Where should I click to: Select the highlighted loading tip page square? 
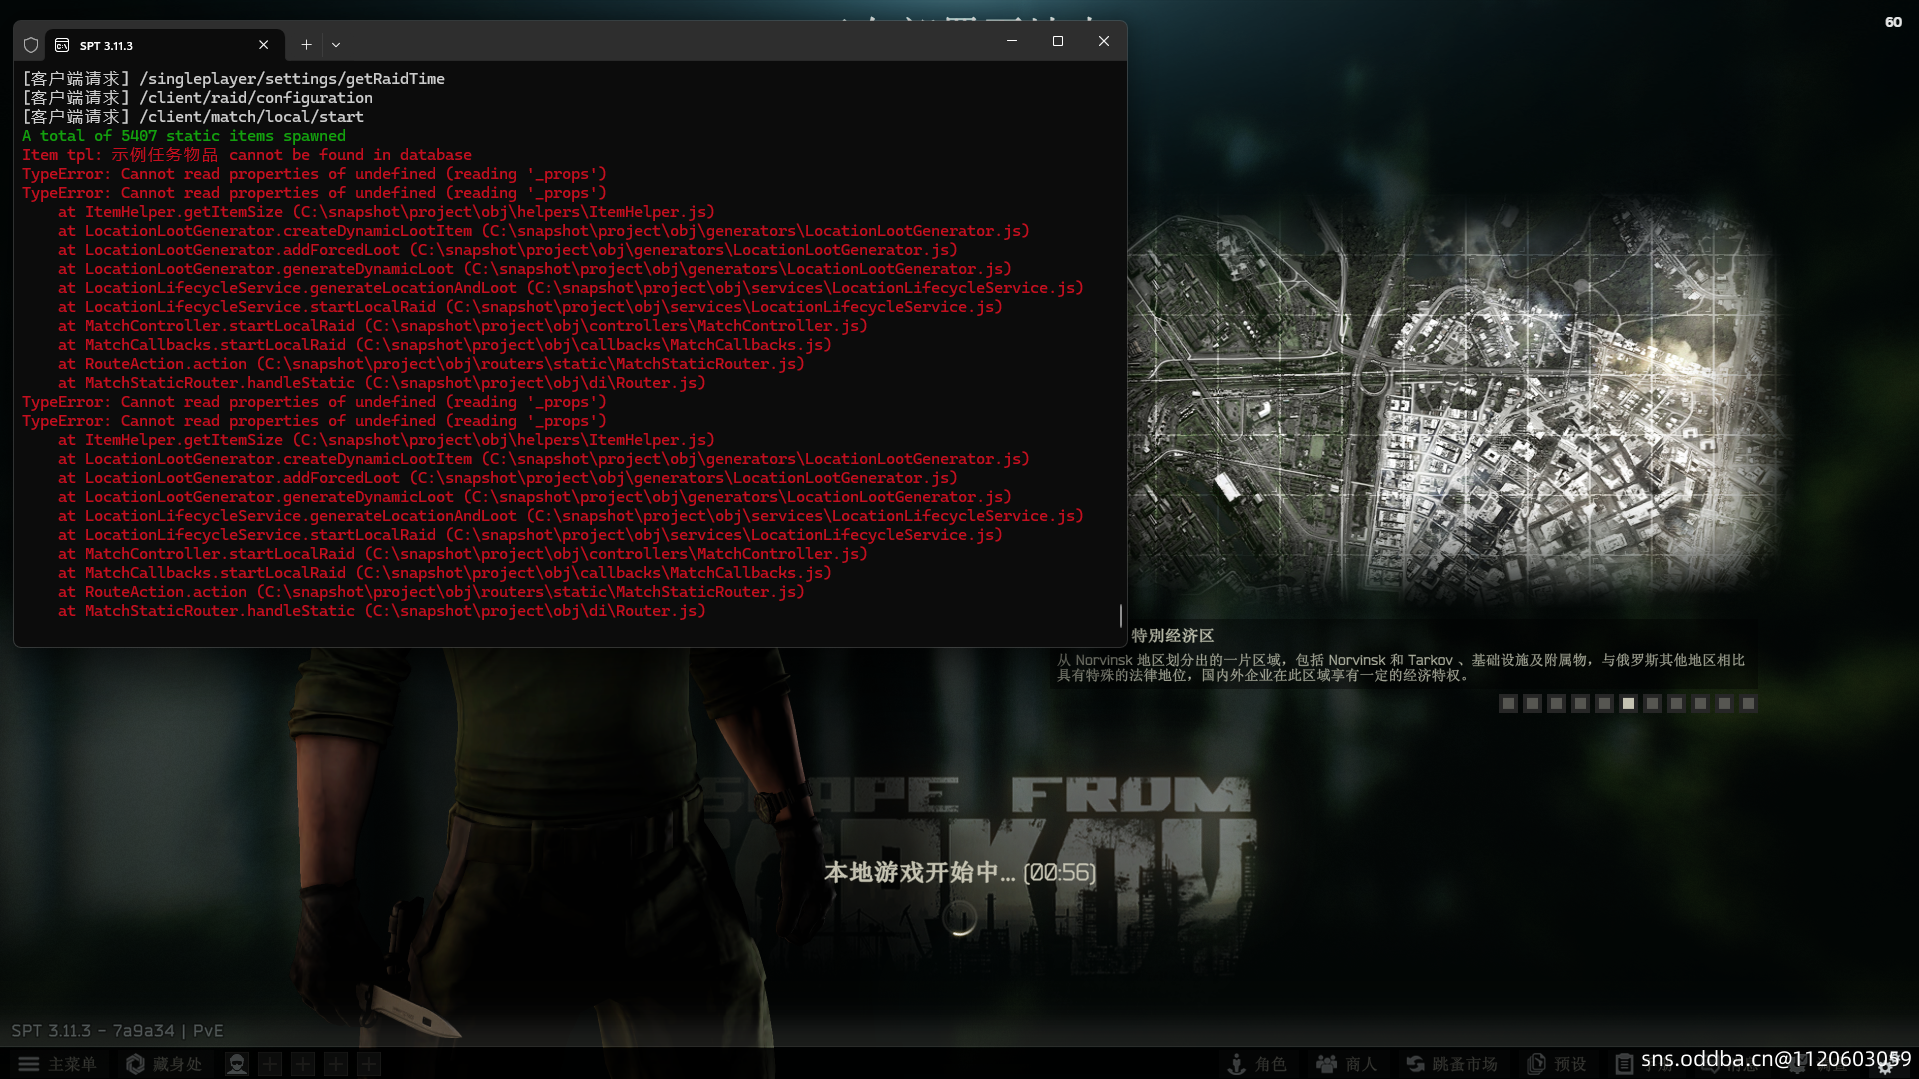pos(1628,704)
